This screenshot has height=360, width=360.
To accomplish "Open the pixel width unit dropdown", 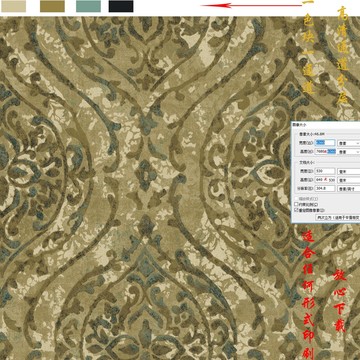I will tap(349, 143).
